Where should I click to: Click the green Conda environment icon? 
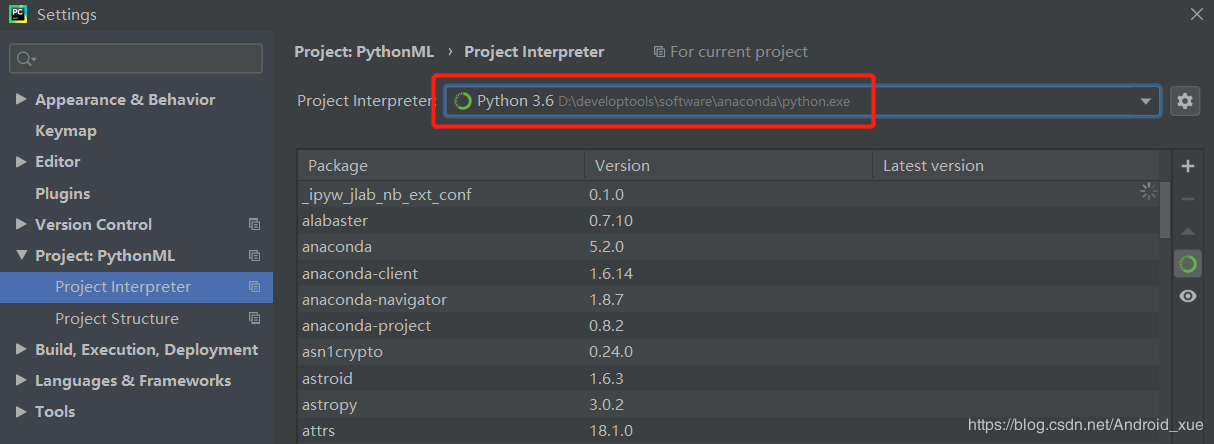tap(1187, 264)
